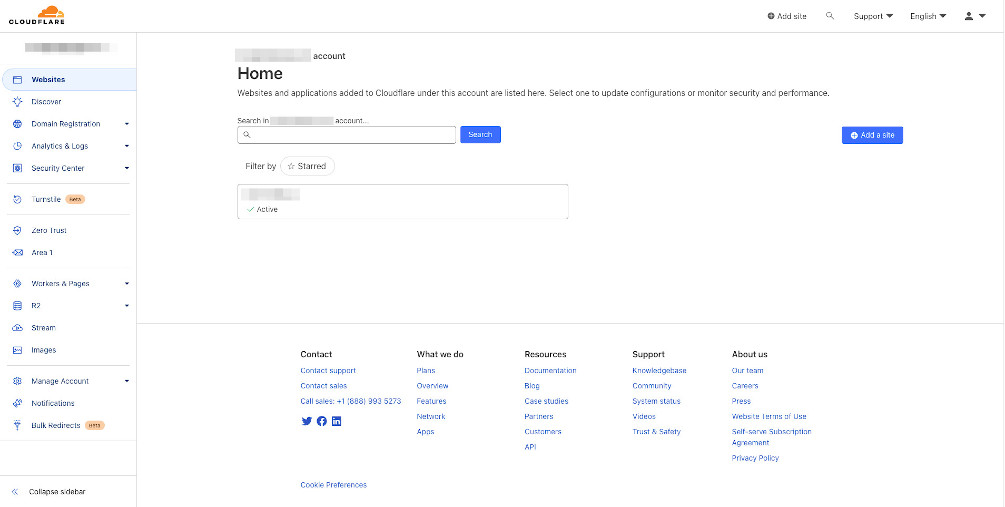The width and height of the screenshot is (1005, 507).
Task: Click the LinkedIn icon in footer
Action: click(x=337, y=421)
